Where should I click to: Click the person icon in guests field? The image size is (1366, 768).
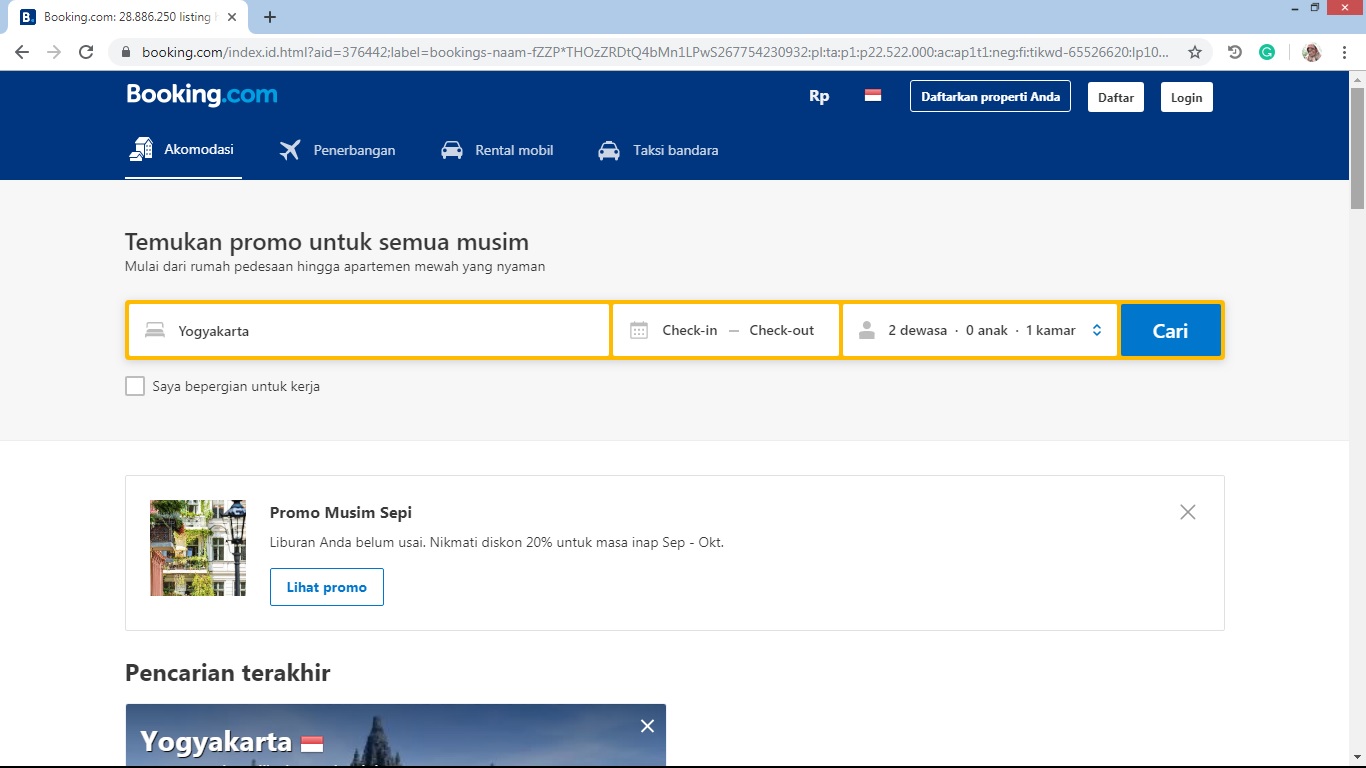pyautogui.click(x=866, y=330)
